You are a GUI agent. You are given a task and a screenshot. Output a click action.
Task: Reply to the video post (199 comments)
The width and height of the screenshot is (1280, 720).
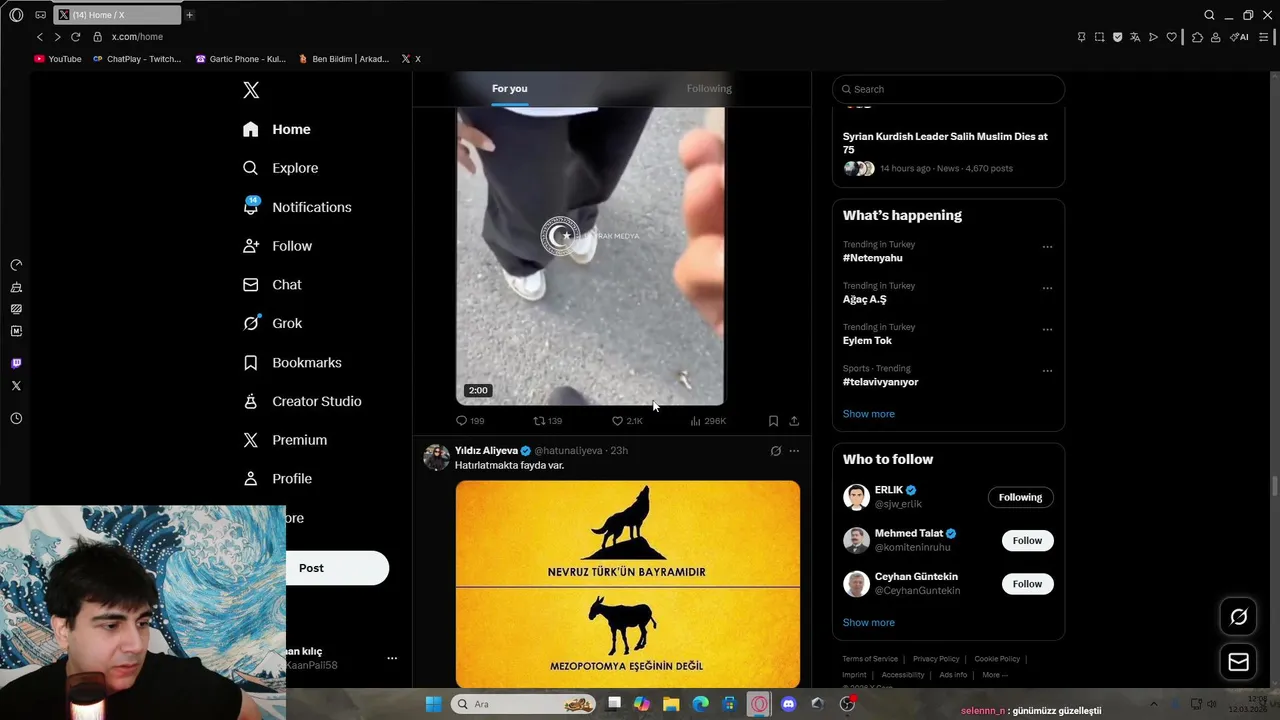pos(470,421)
